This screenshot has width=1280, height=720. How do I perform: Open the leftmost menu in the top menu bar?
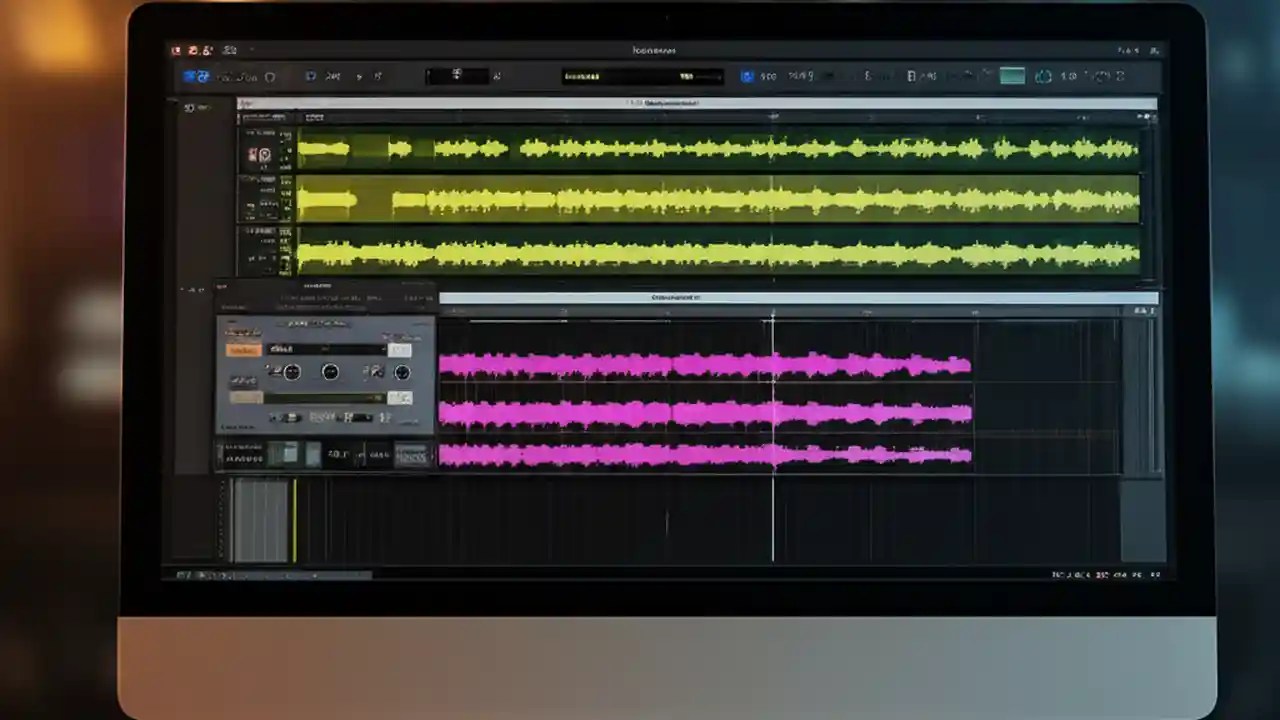coord(176,50)
